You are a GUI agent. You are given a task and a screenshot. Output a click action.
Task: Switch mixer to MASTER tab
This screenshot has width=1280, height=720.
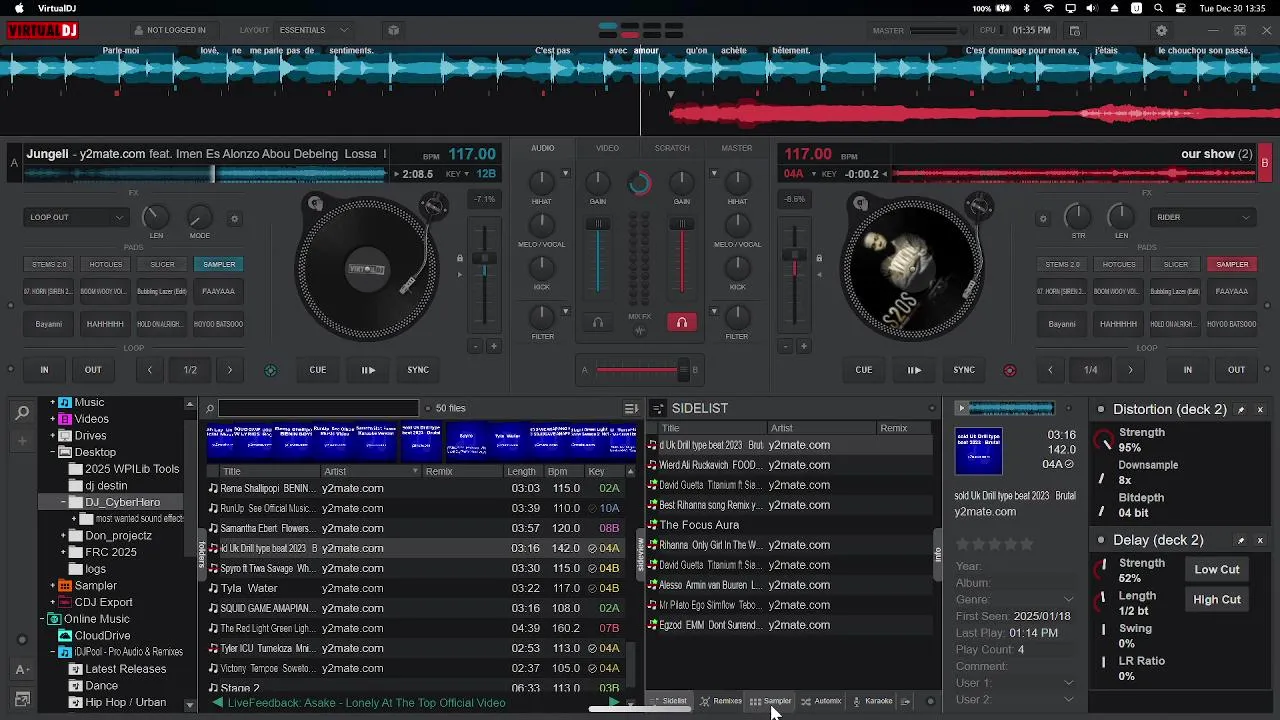pos(737,148)
